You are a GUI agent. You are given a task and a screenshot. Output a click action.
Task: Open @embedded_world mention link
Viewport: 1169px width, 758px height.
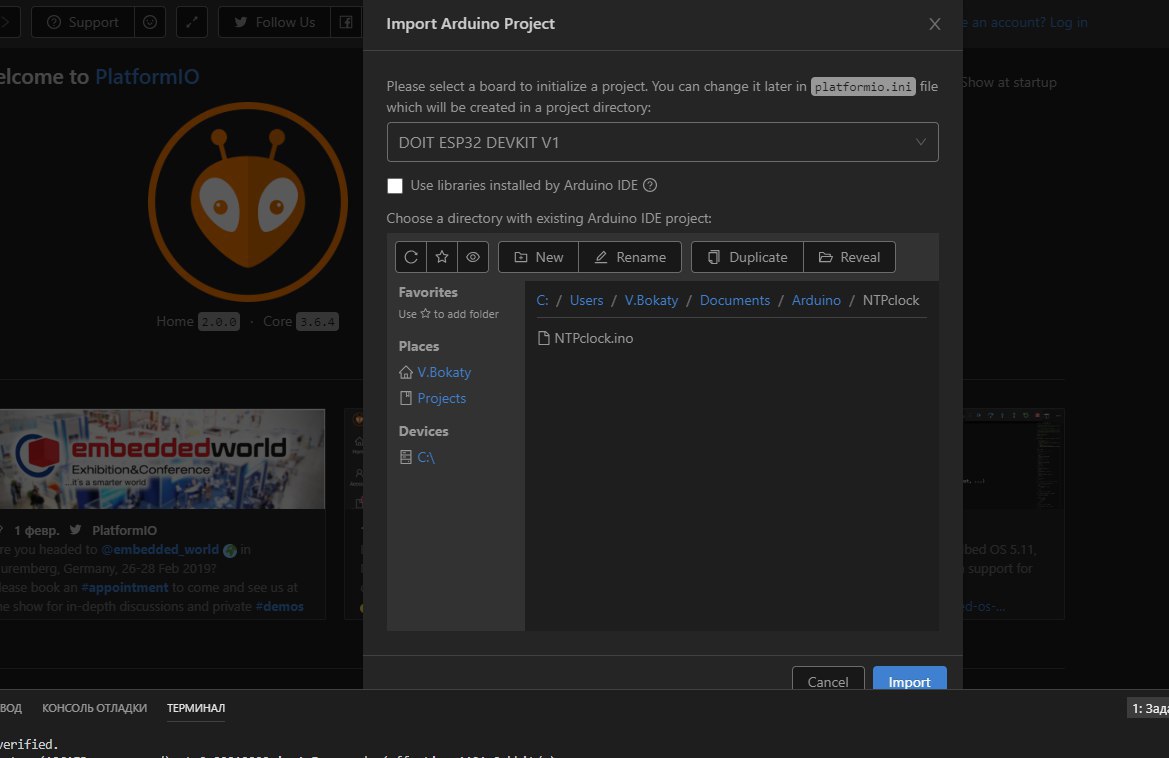coord(160,549)
